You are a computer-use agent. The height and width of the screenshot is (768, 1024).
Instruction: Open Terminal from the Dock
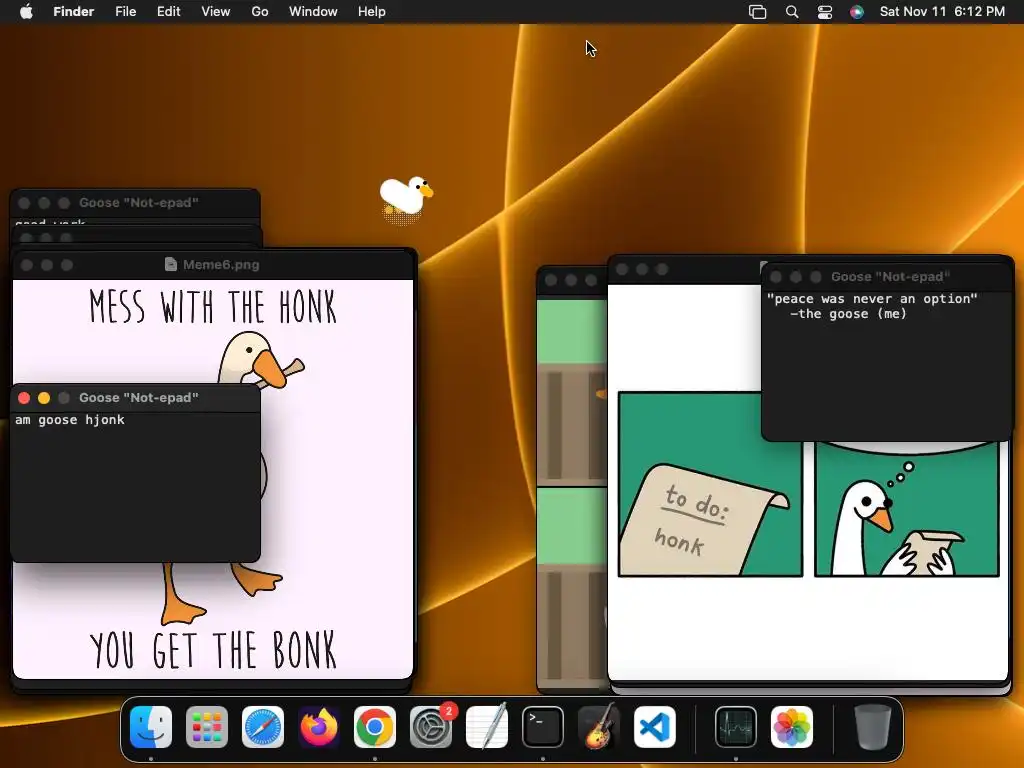coord(543,727)
